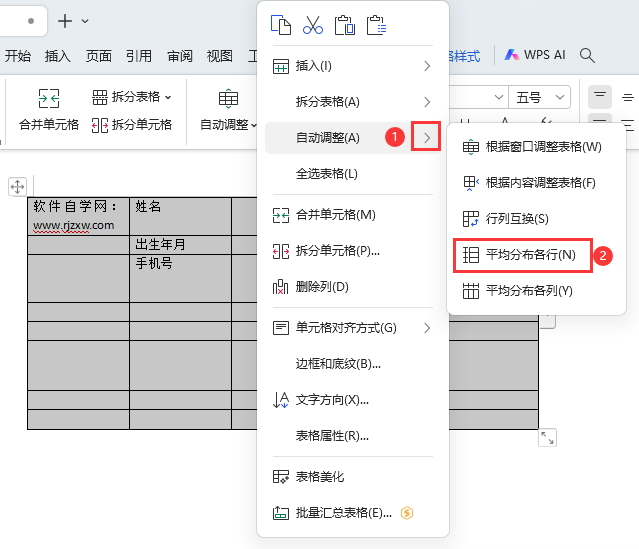Image resolution: width=639 pixels, height=549 pixels.
Task: Switch to the 页面 tab
Action: click(x=99, y=55)
